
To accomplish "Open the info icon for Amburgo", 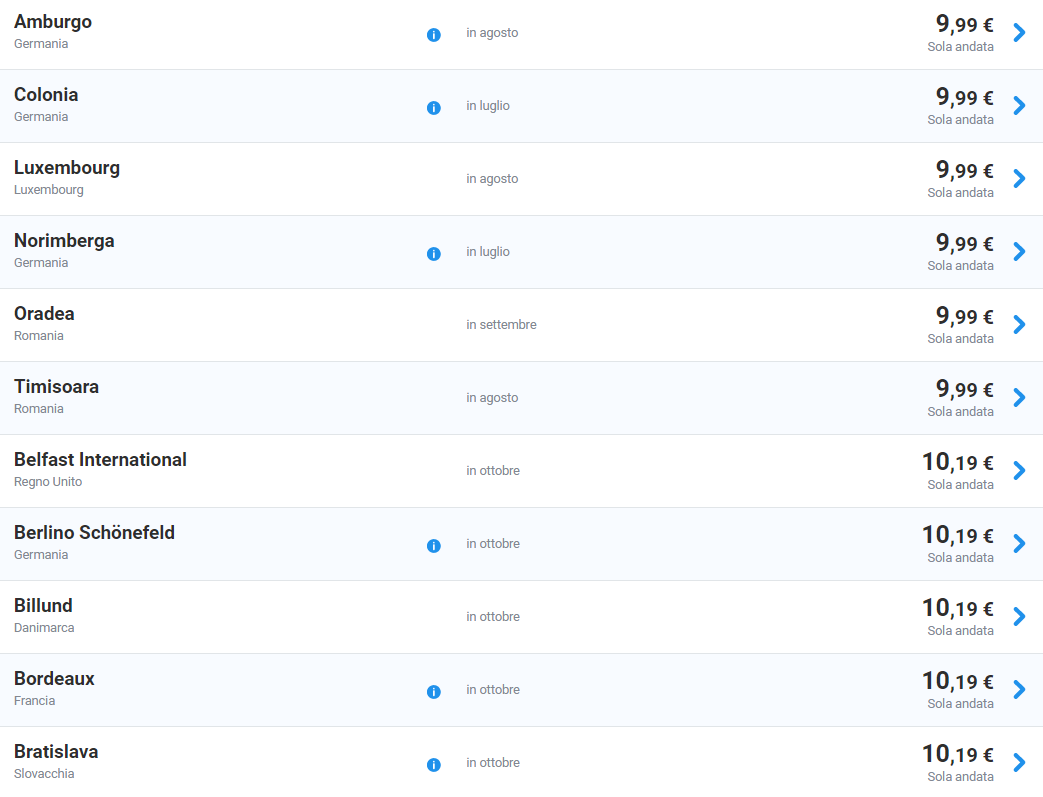I will 434,35.
